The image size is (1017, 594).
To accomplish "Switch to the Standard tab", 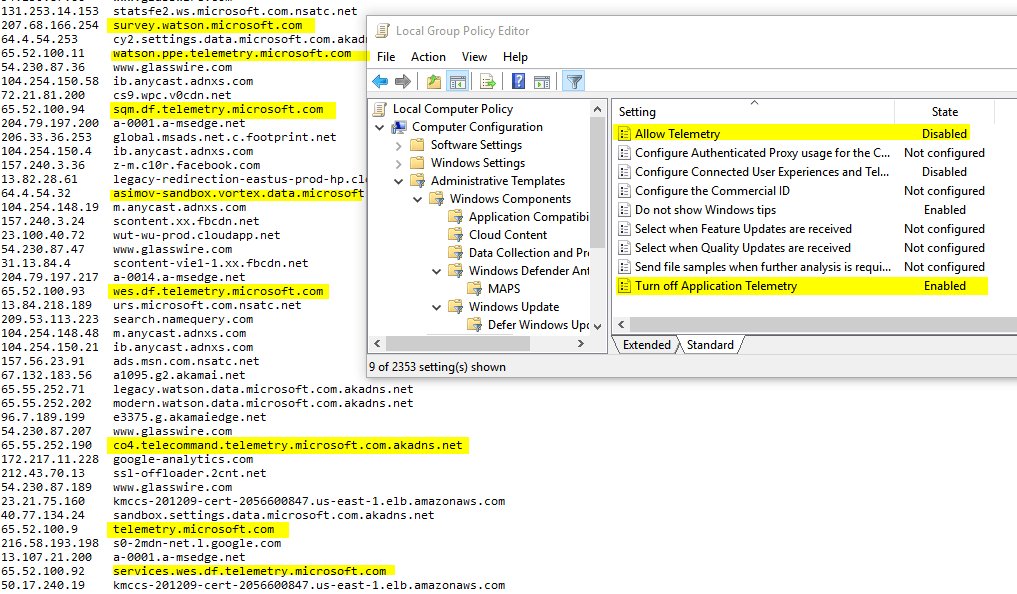I will 710,345.
